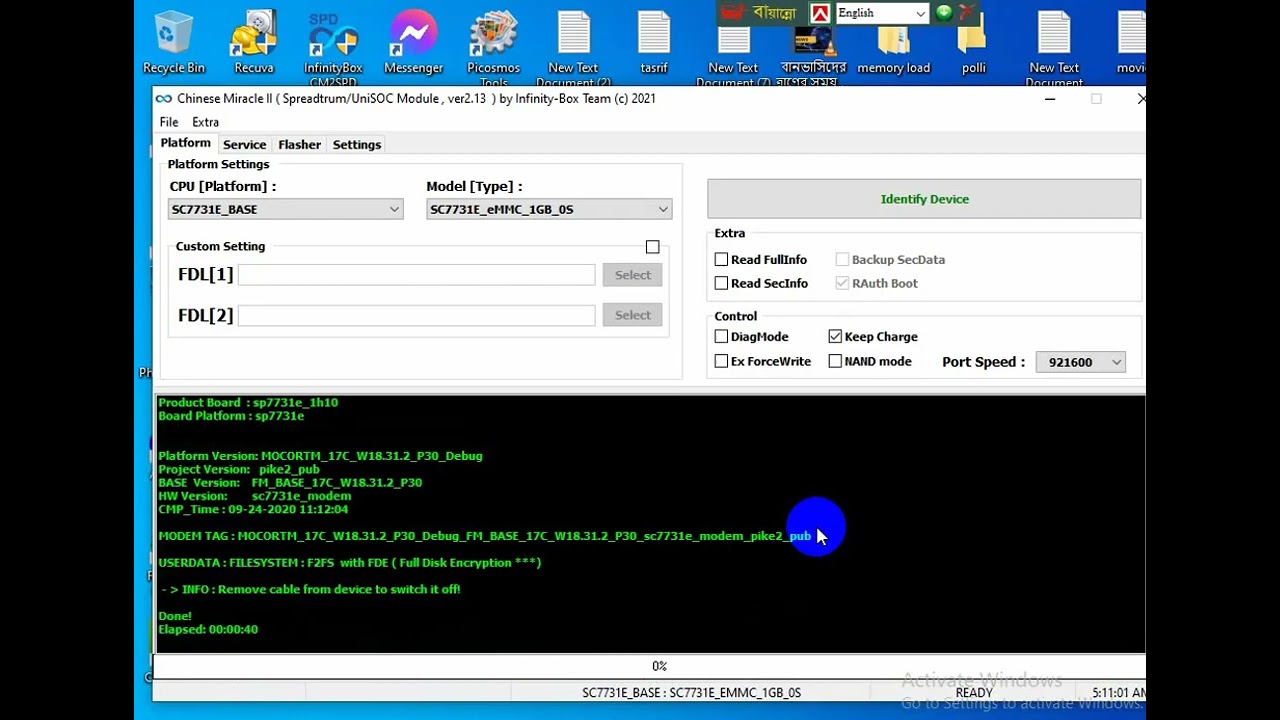Expand the Model [Type] dropdown
This screenshot has height=720, width=1280.
coord(549,209)
